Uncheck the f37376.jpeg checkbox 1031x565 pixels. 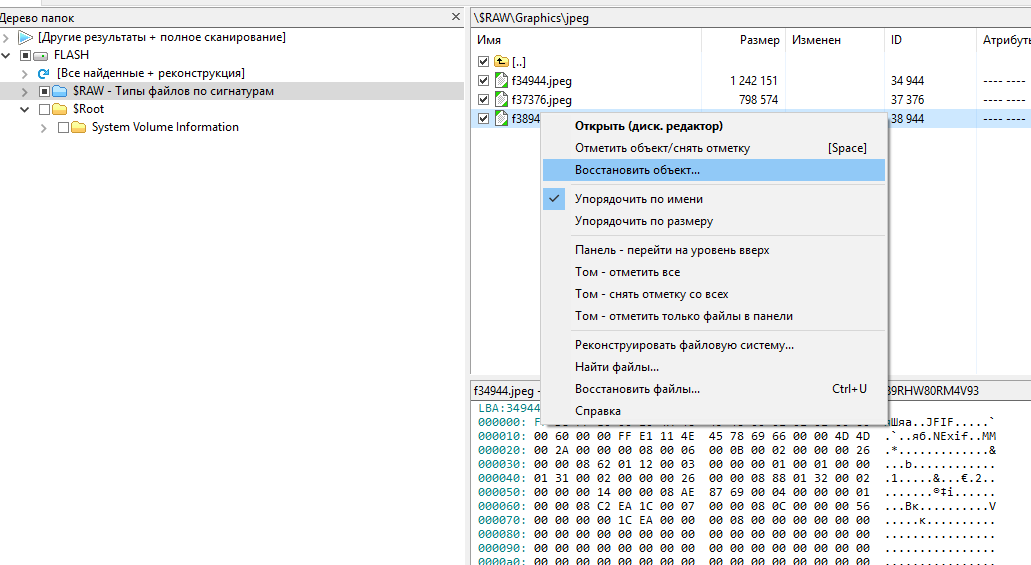(484, 100)
